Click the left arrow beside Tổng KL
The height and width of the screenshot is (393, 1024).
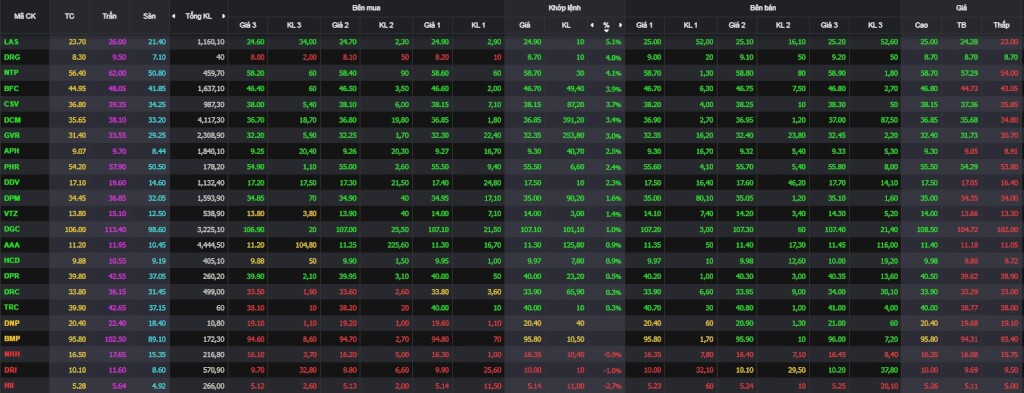(174, 16)
